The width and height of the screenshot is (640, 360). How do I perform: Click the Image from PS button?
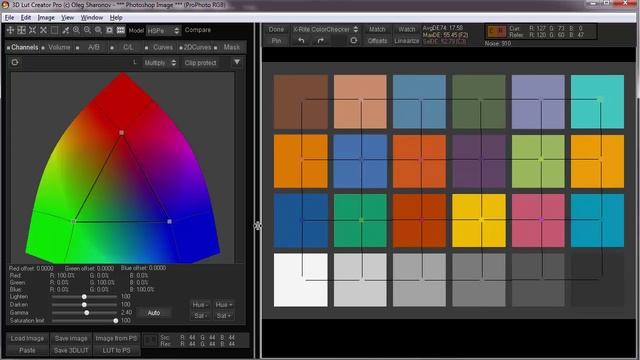point(116,338)
